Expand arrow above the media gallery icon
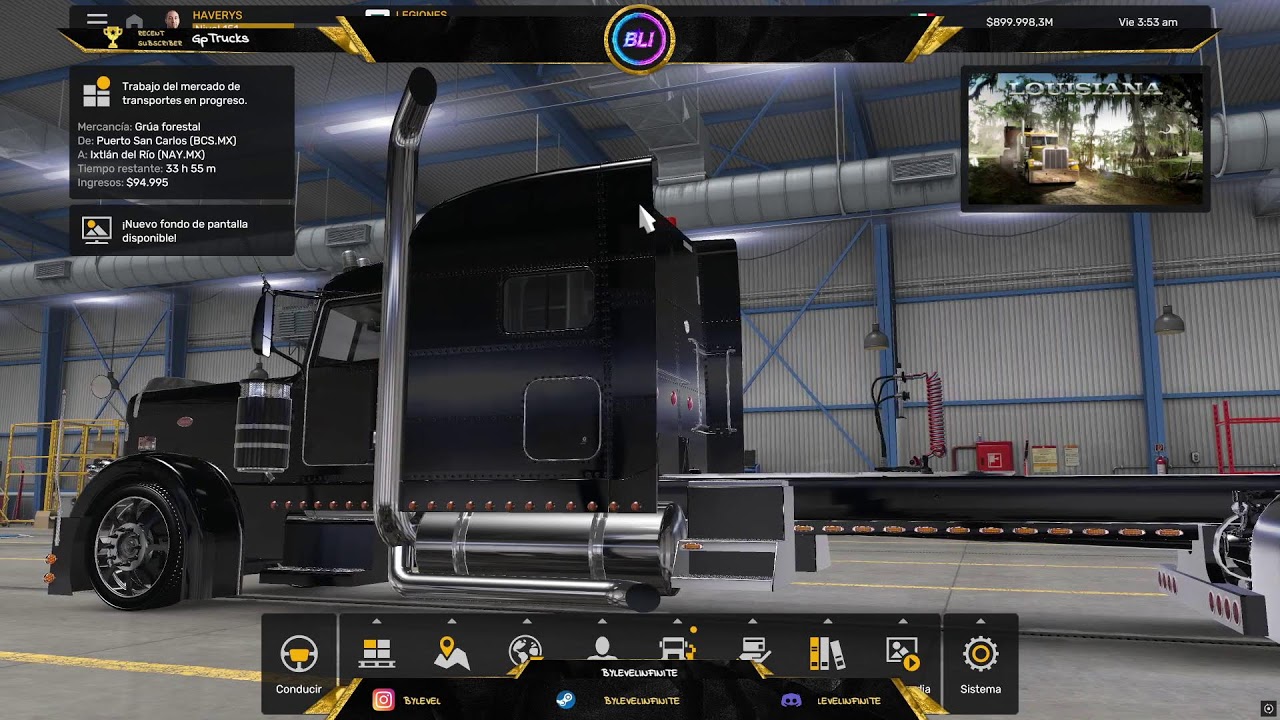Screen dimensions: 1280x720 [902, 621]
